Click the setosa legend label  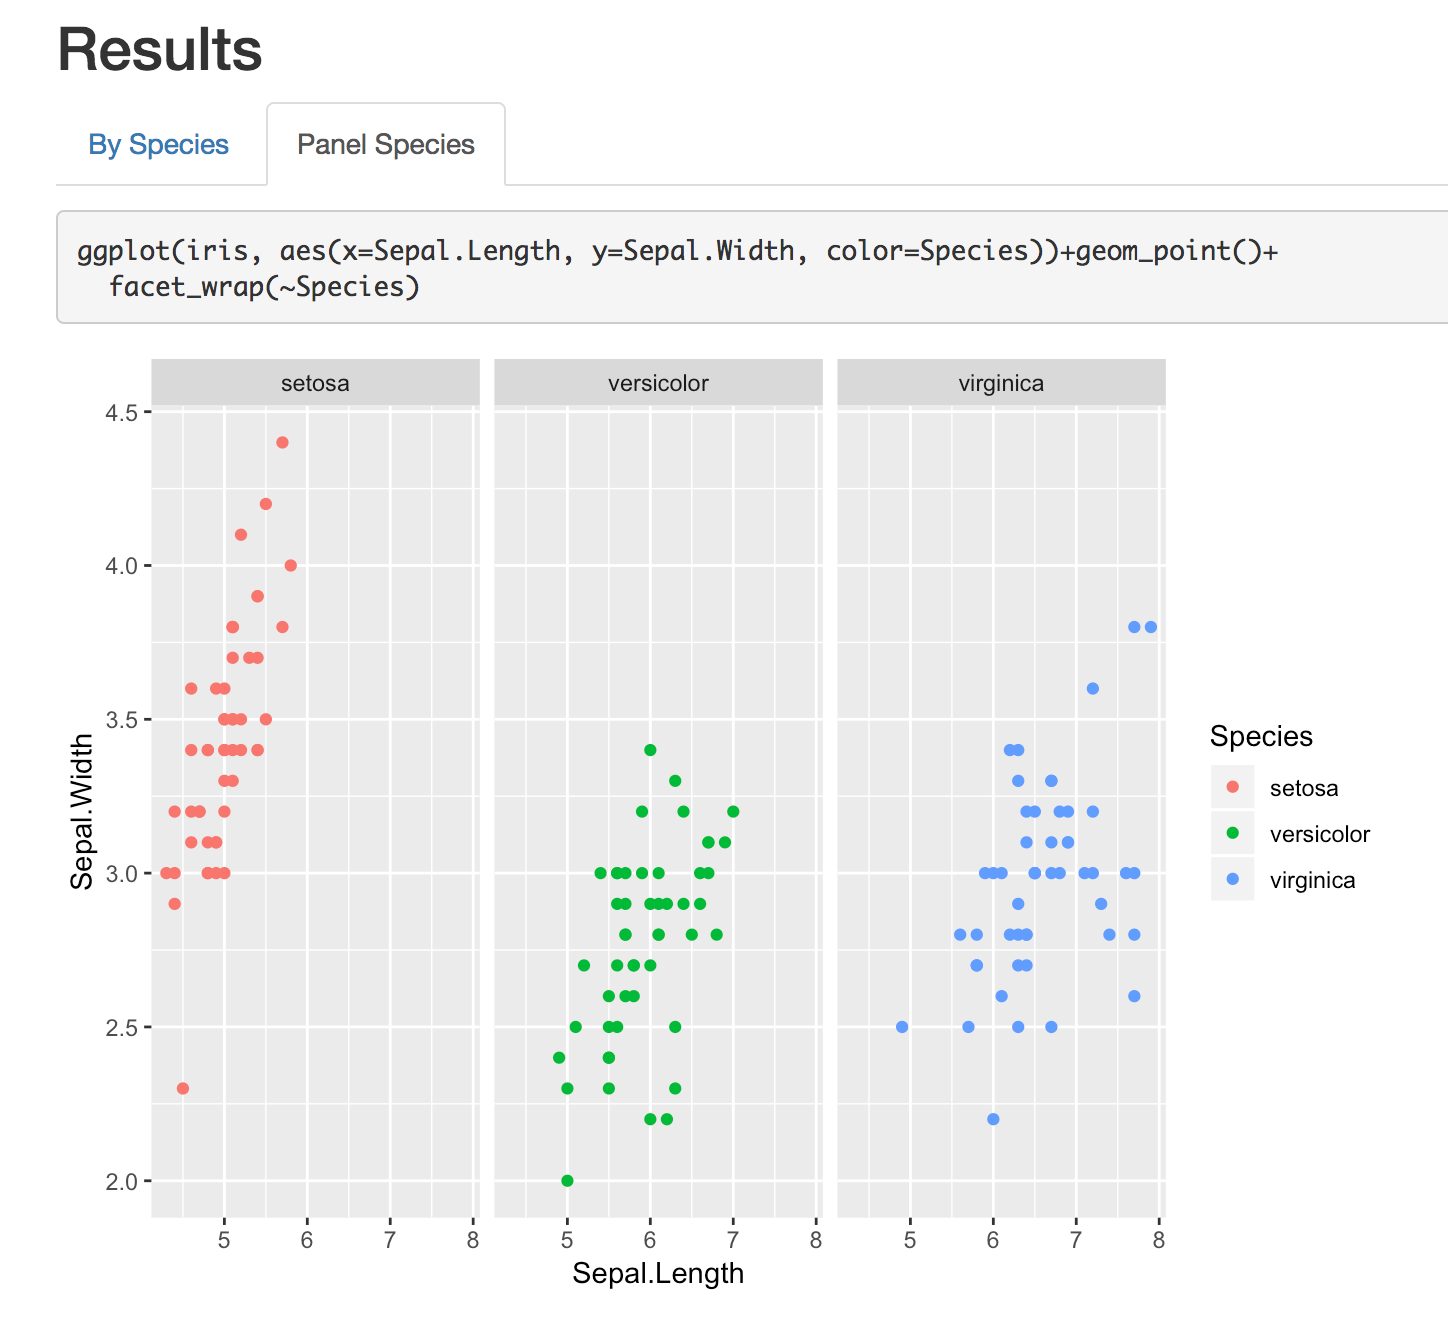click(x=1304, y=788)
